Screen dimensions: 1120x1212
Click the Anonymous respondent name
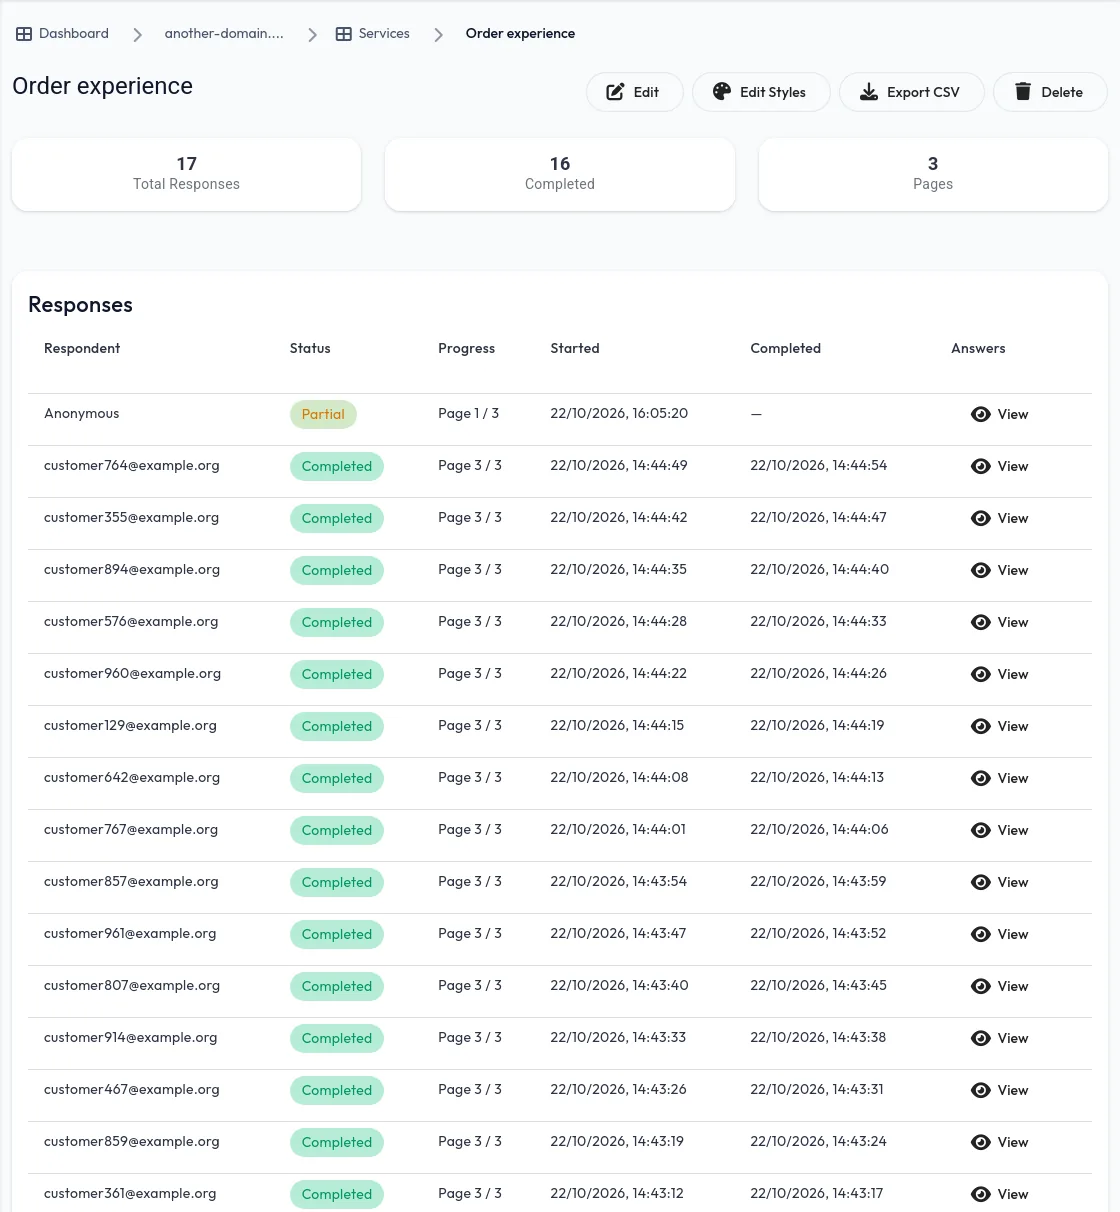point(81,413)
